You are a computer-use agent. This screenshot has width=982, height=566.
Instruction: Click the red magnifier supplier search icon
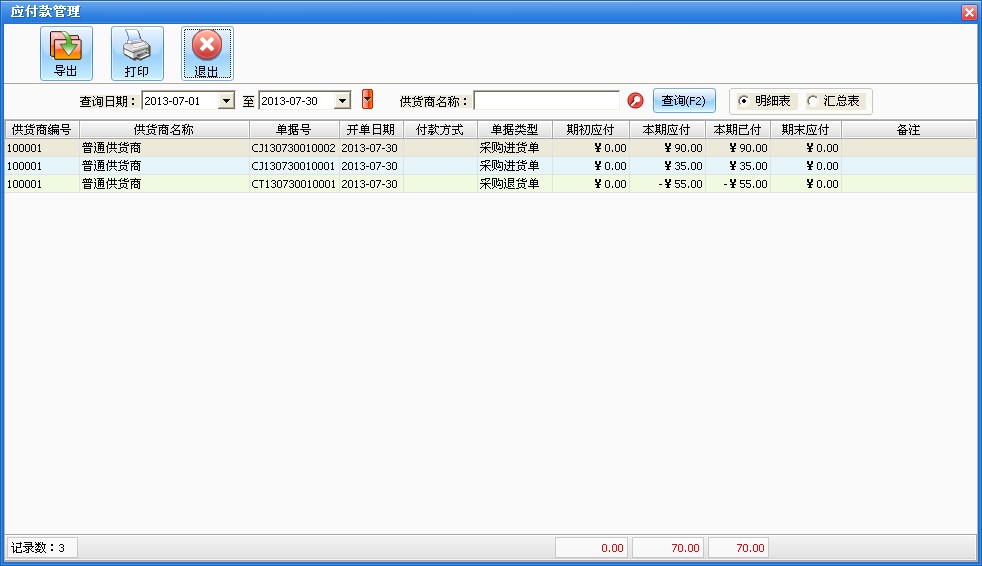point(635,101)
